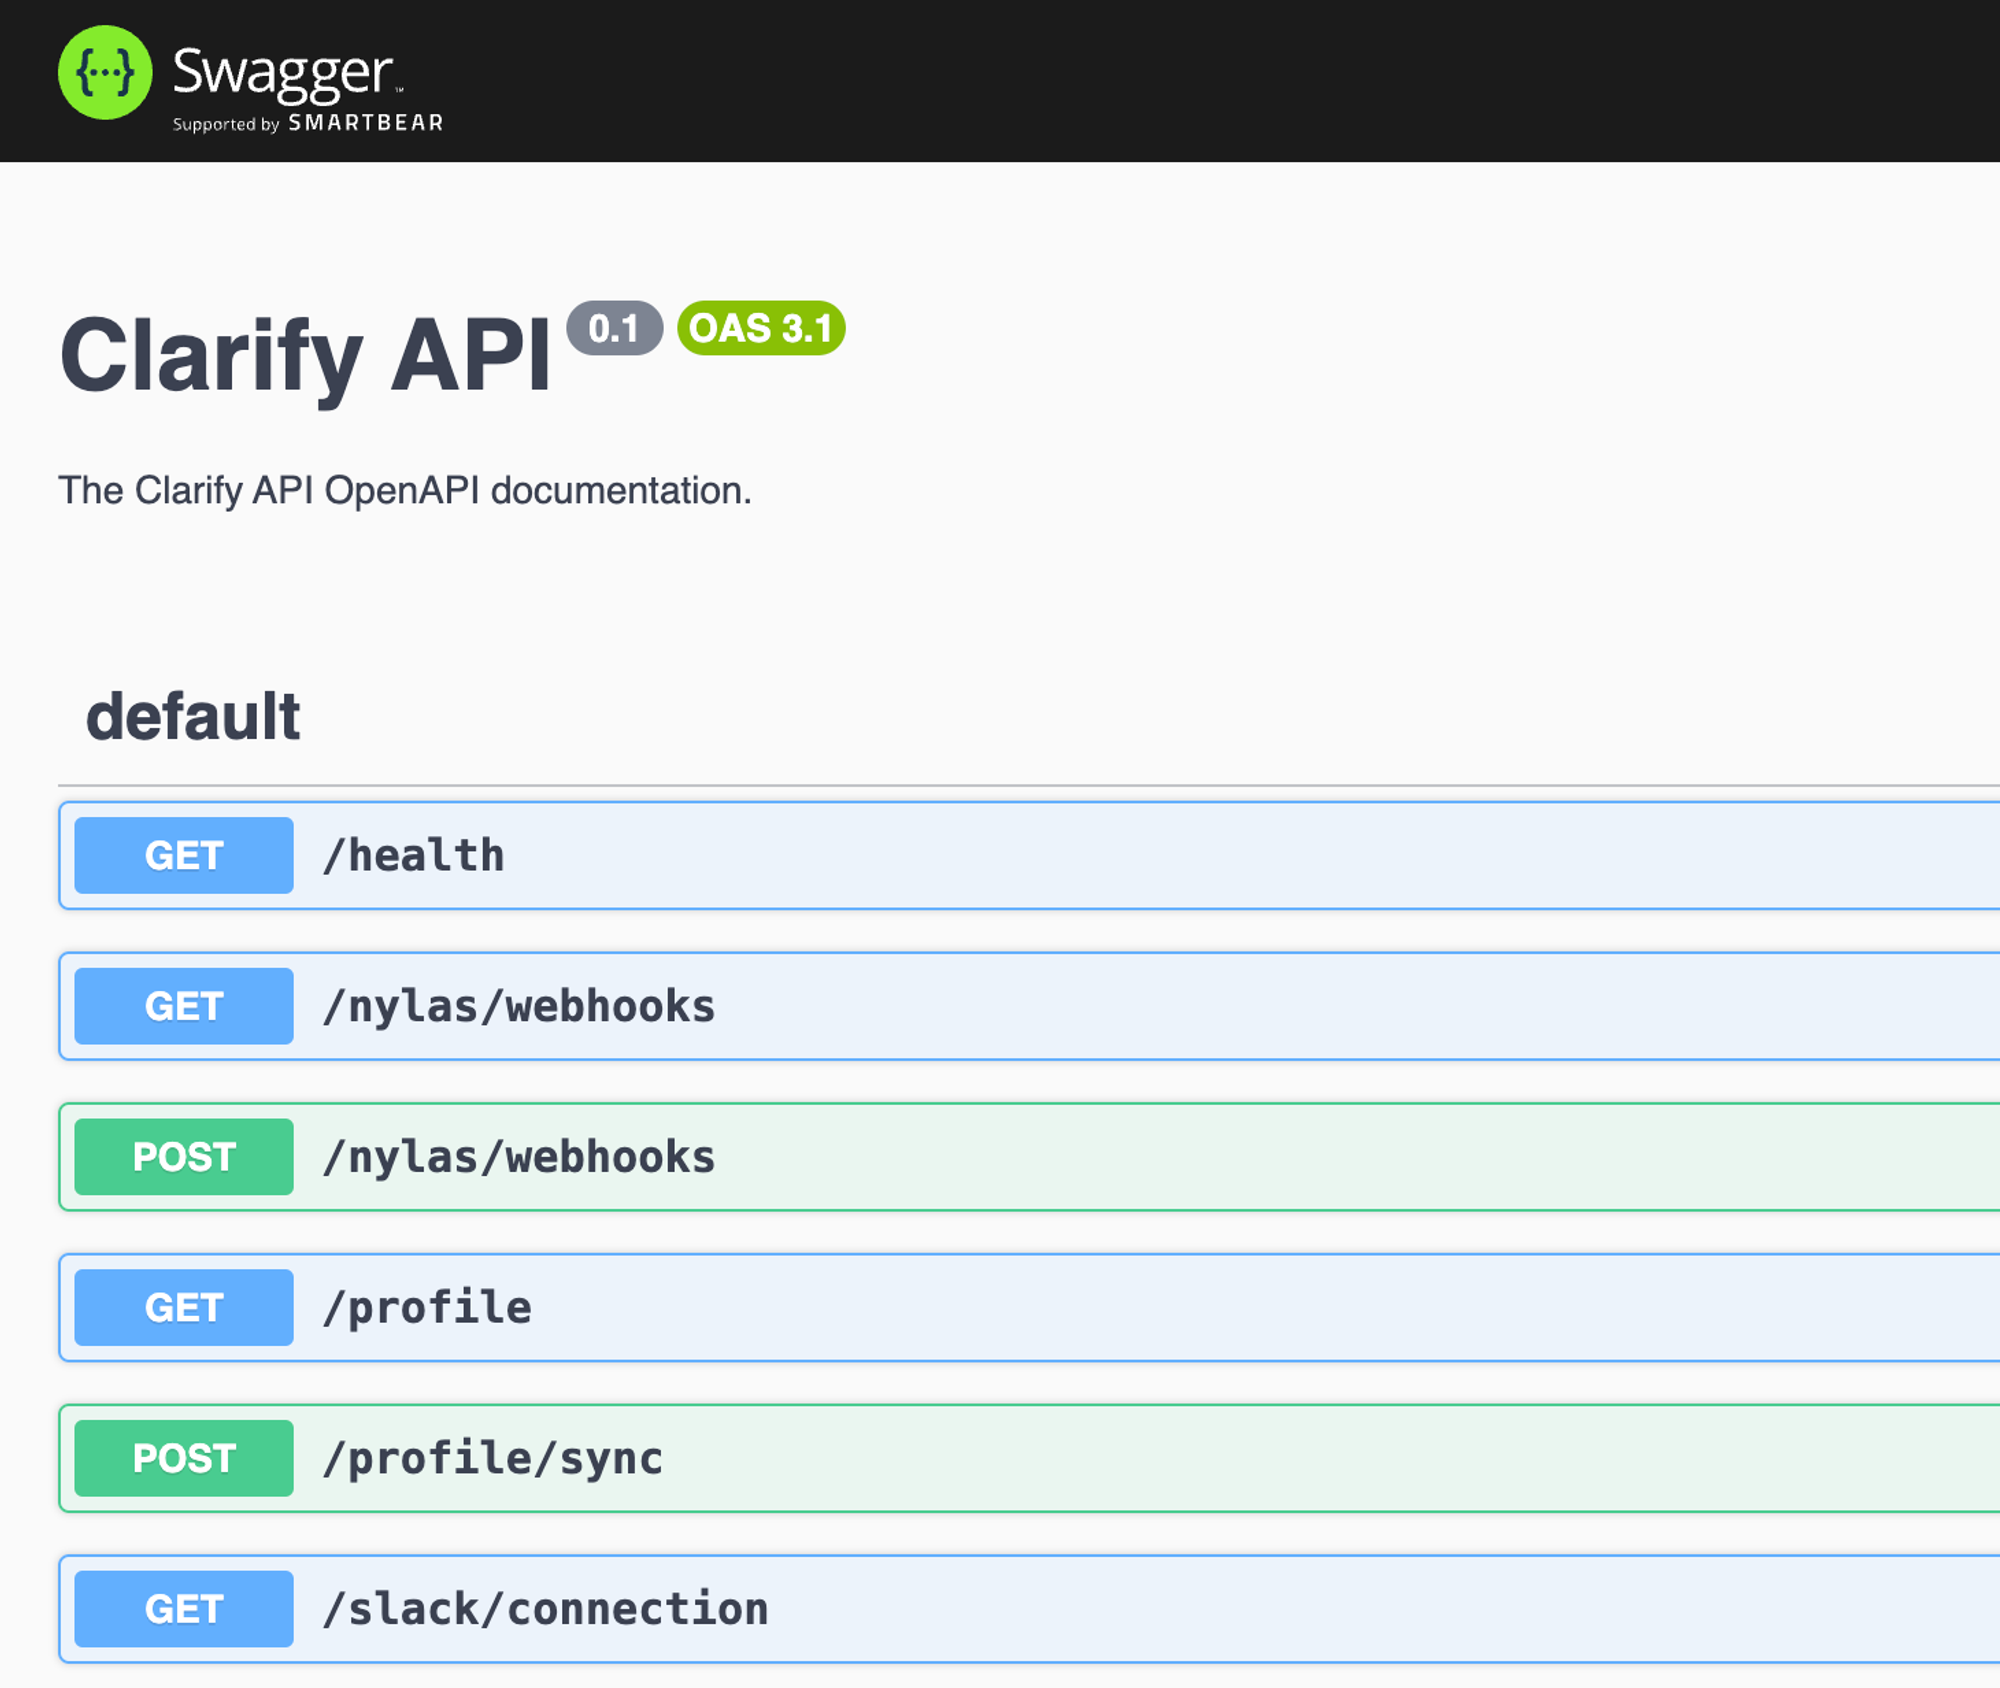This screenshot has width=2000, height=1688.
Task: Open the /profile/sync endpoint path
Action: click(493, 1459)
